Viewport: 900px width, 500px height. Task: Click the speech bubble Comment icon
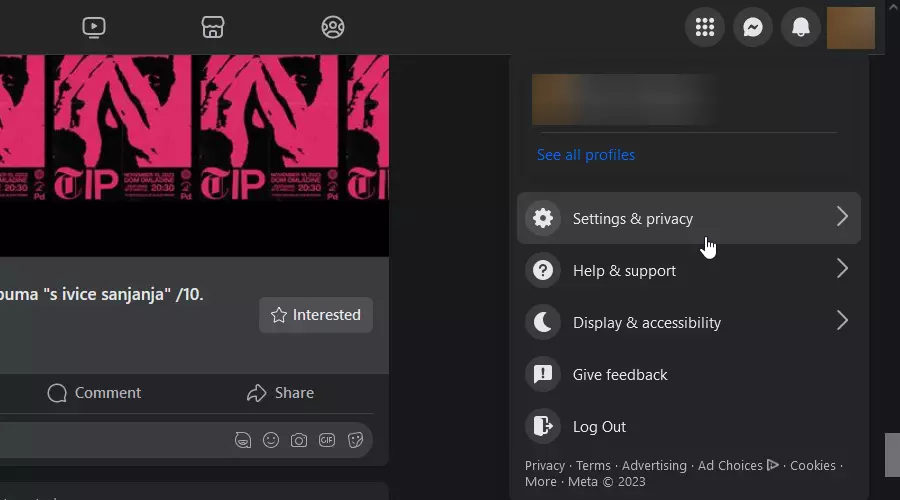tap(57, 393)
